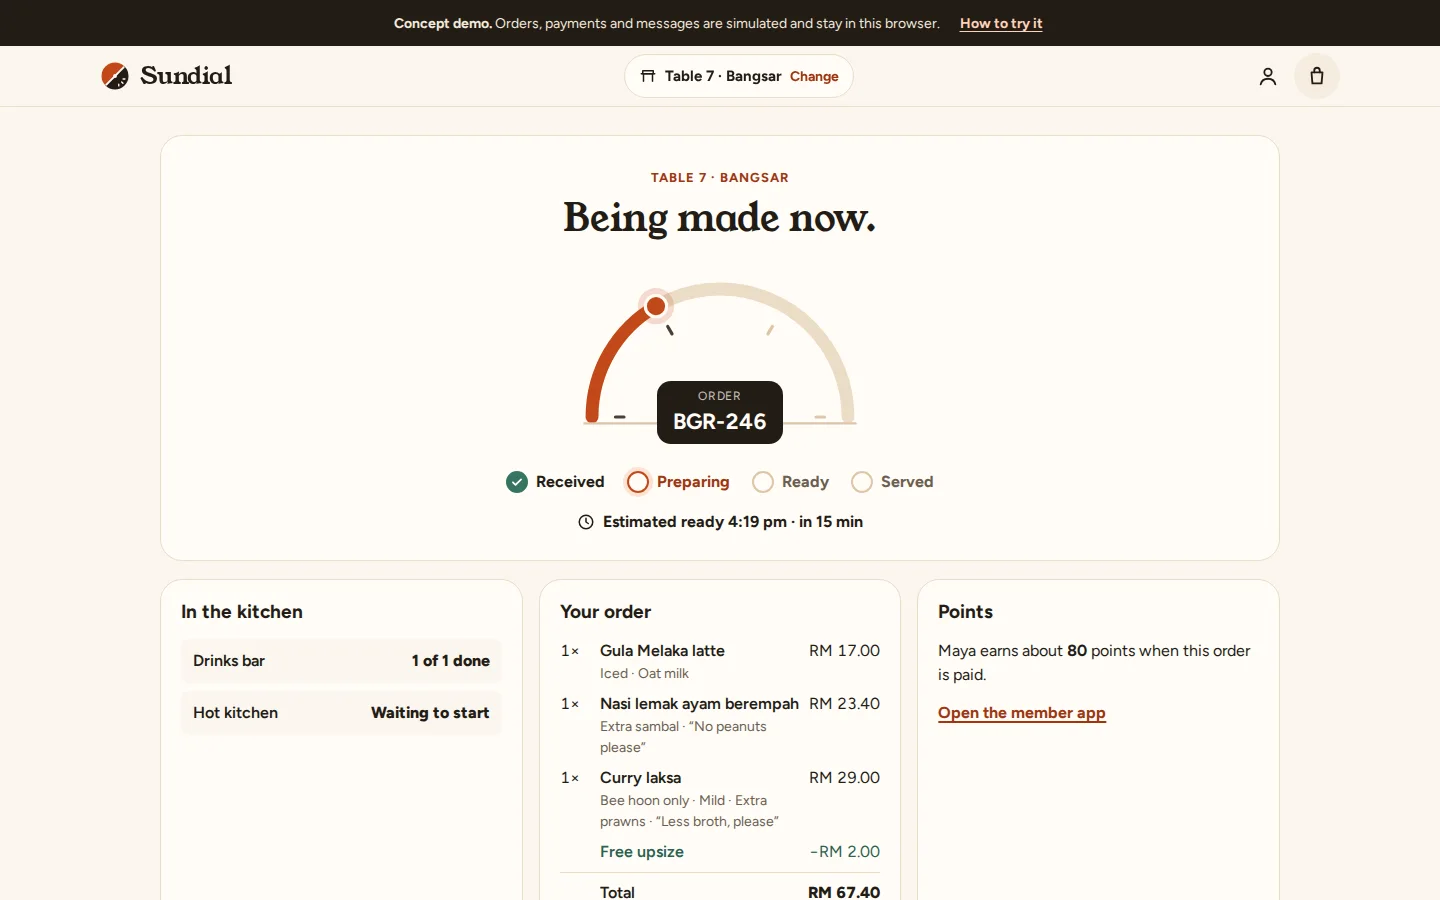The image size is (1440, 900).
Task: Click the Waiting to start status
Action: pos(430,713)
